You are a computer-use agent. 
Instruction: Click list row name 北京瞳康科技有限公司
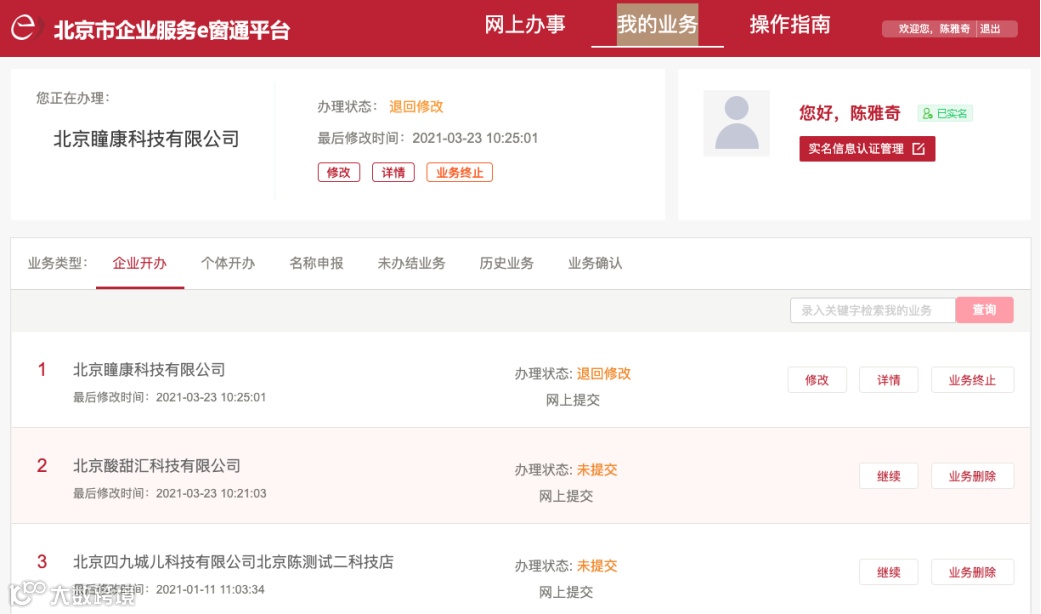pyautogui.click(x=149, y=370)
